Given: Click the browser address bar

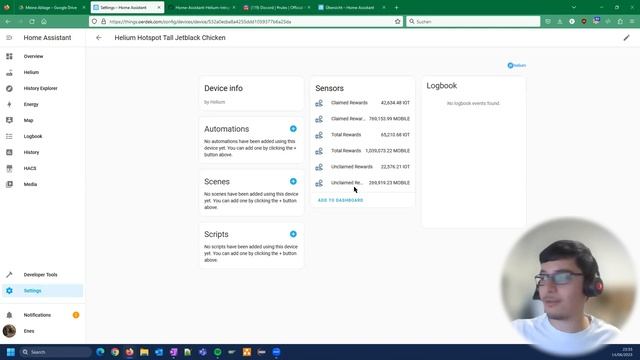Looking at the screenshot, I should coord(246,22).
